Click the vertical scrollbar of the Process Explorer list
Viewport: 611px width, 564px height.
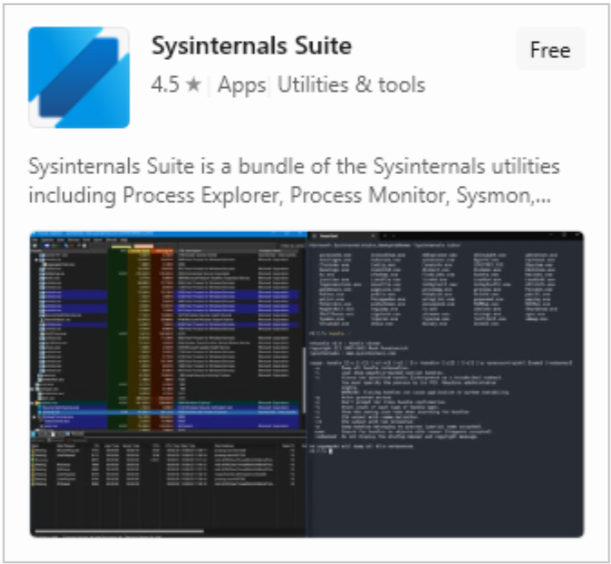[x=304, y=380]
